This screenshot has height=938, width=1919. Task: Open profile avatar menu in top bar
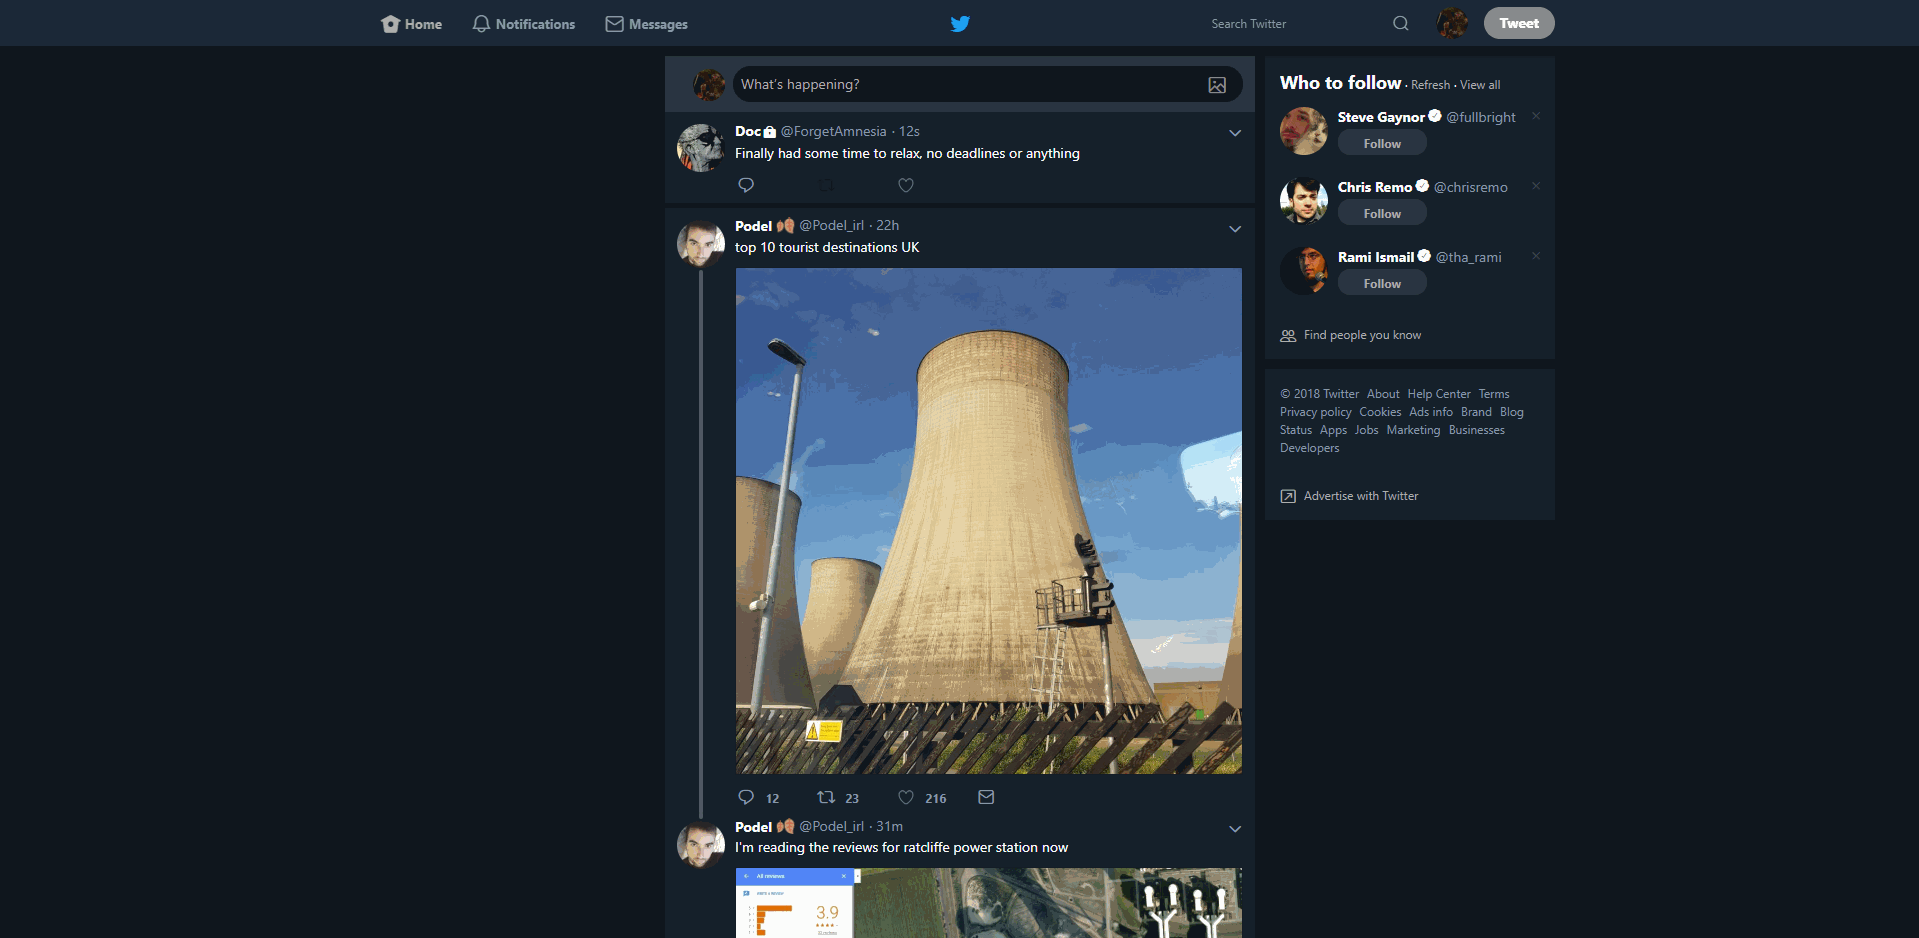[1452, 23]
